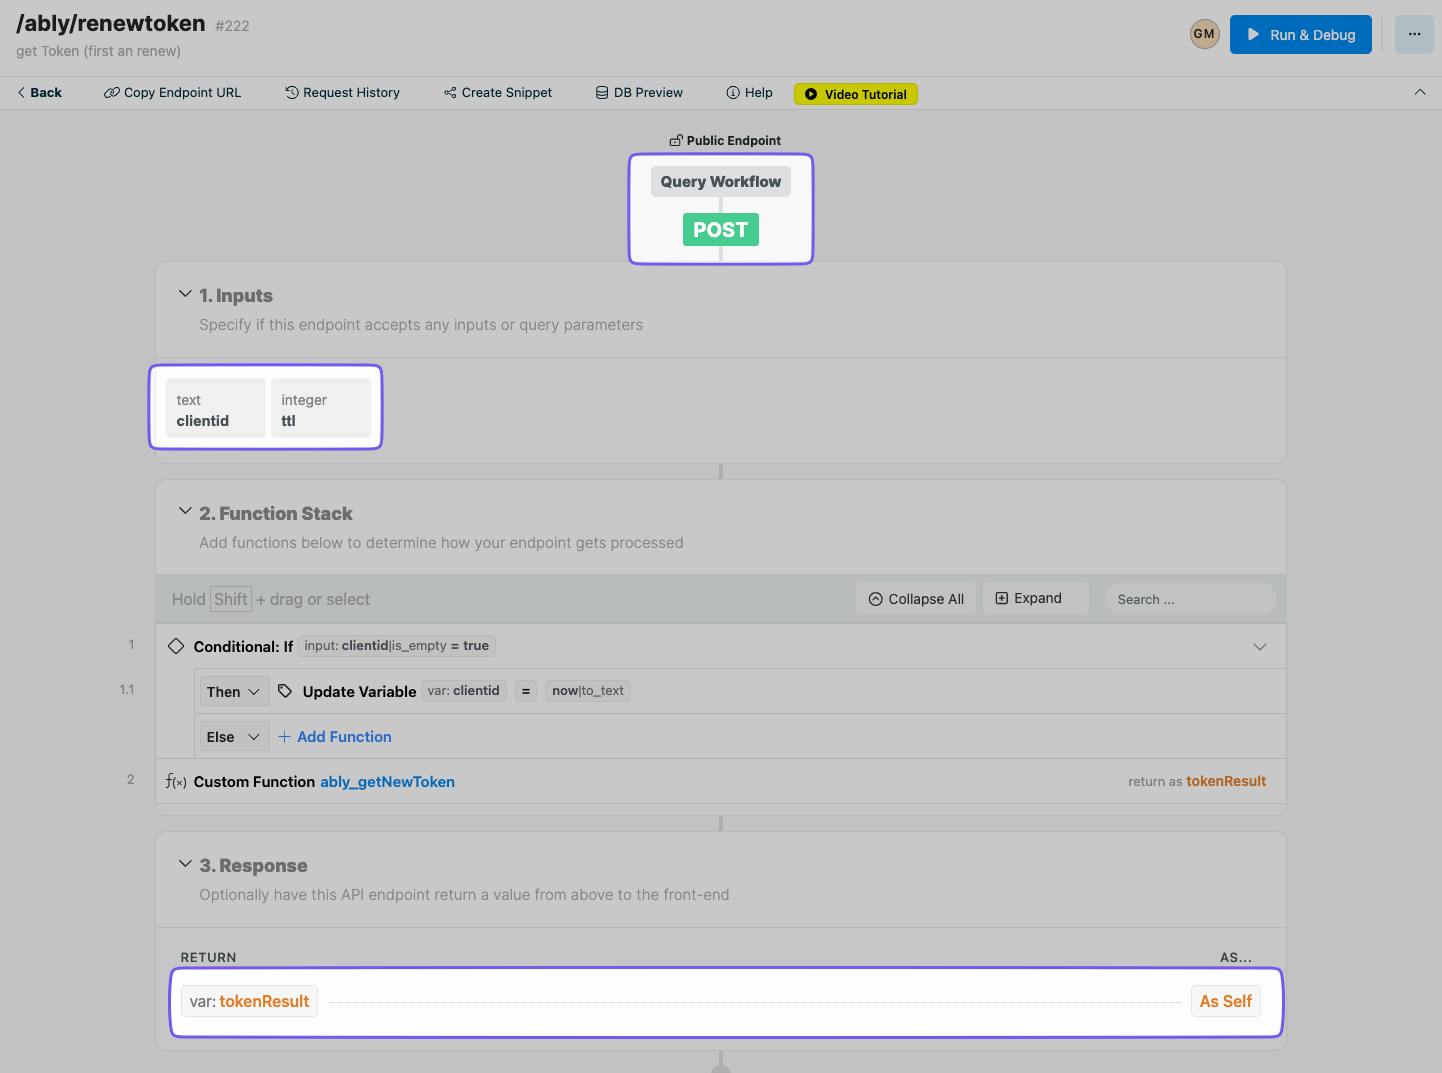This screenshot has height=1073, width=1442.
Task: Open the Then branch dropdown
Action: (x=234, y=692)
